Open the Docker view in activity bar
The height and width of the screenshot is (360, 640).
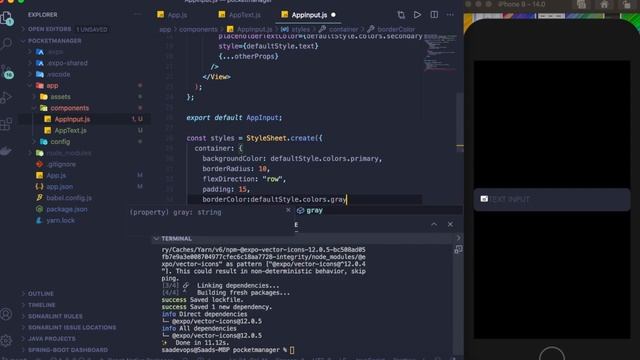(6, 151)
